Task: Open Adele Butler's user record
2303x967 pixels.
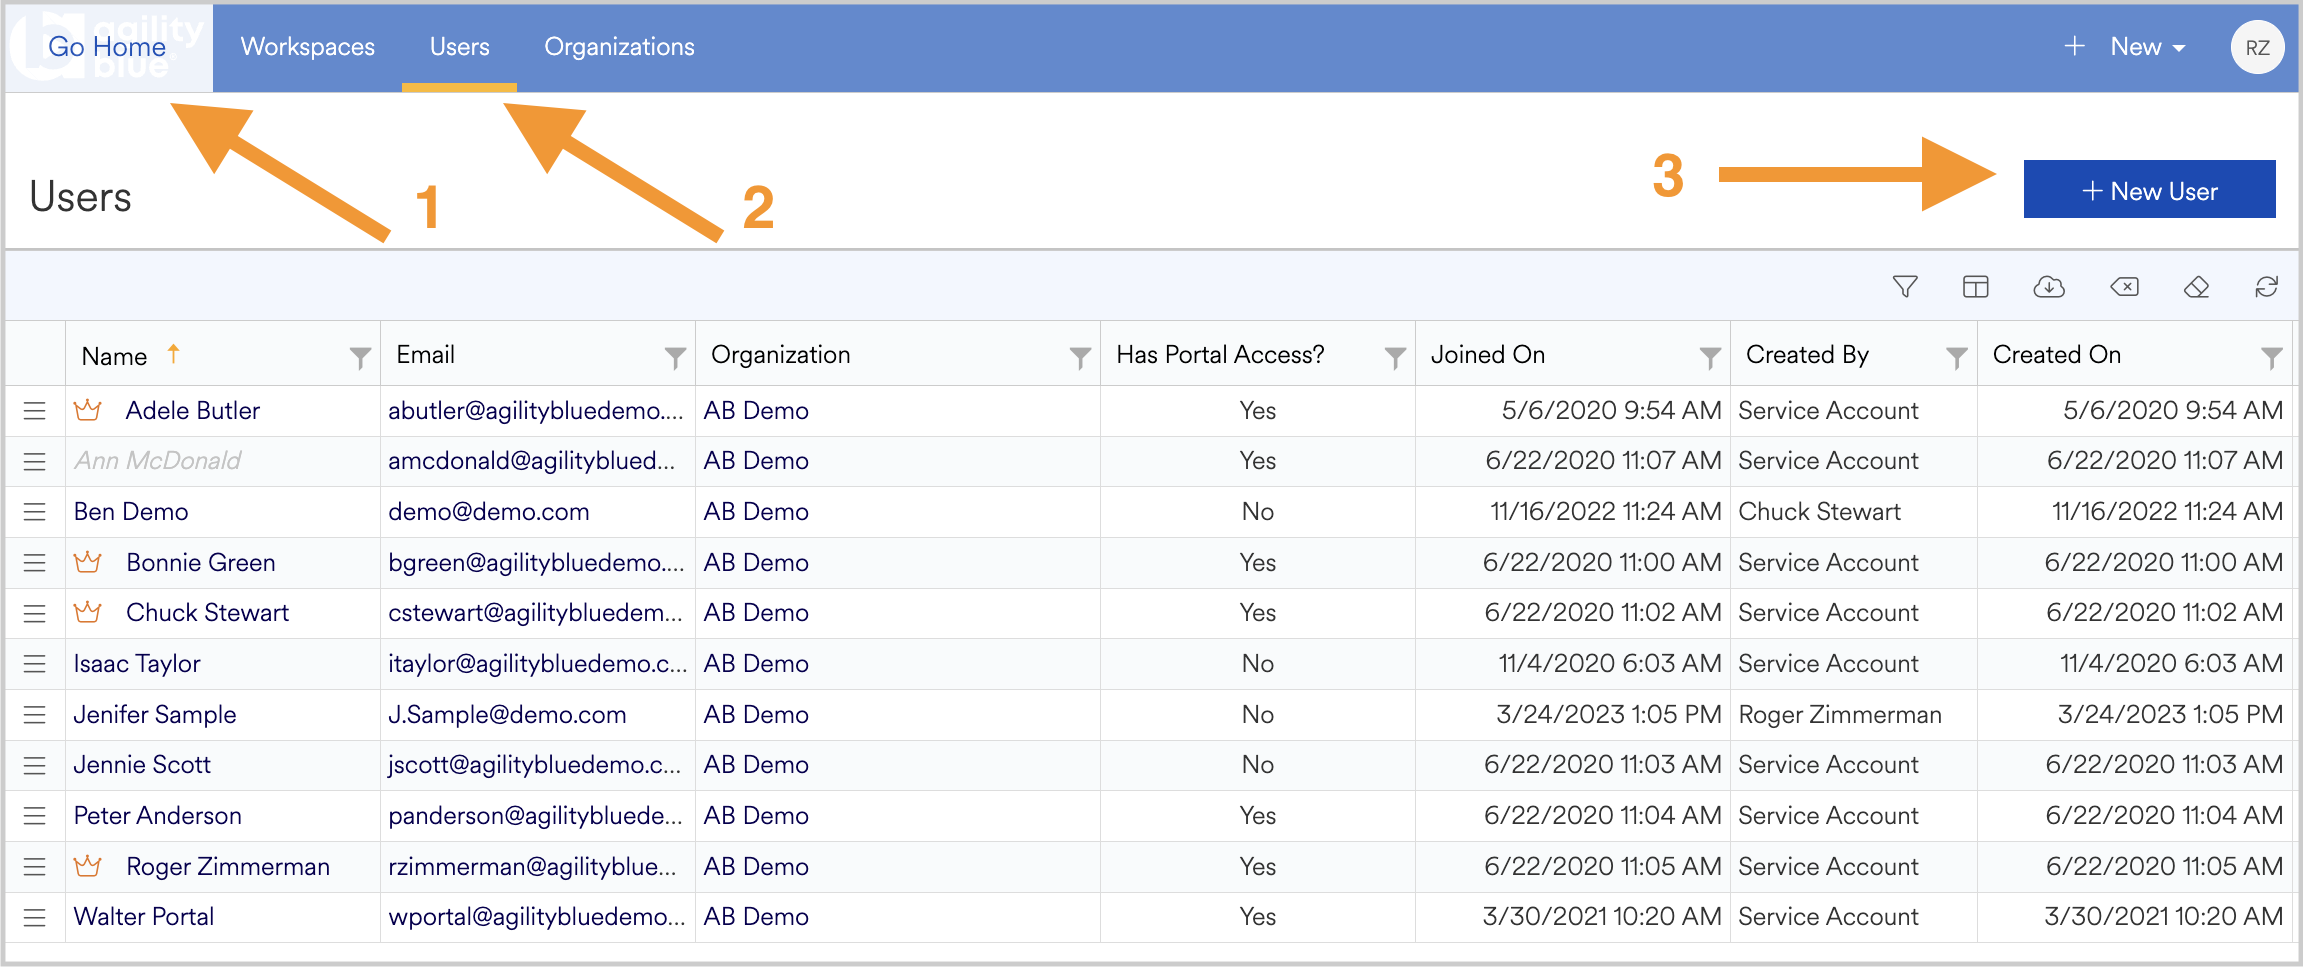Action: click(x=193, y=411)
